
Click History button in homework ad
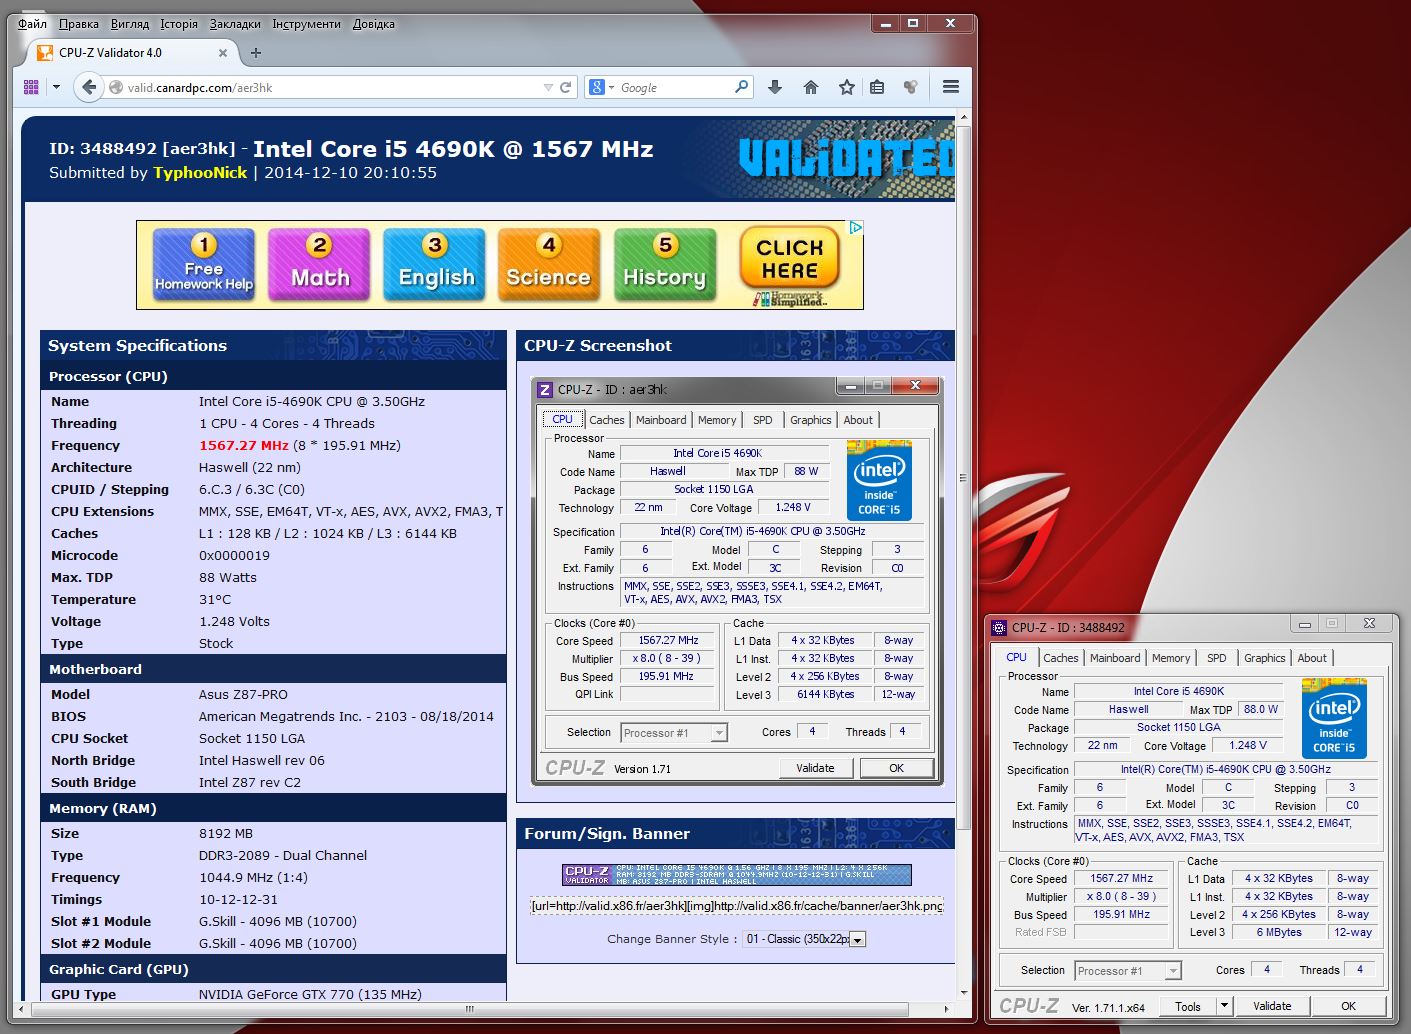(x=665, y=264)
